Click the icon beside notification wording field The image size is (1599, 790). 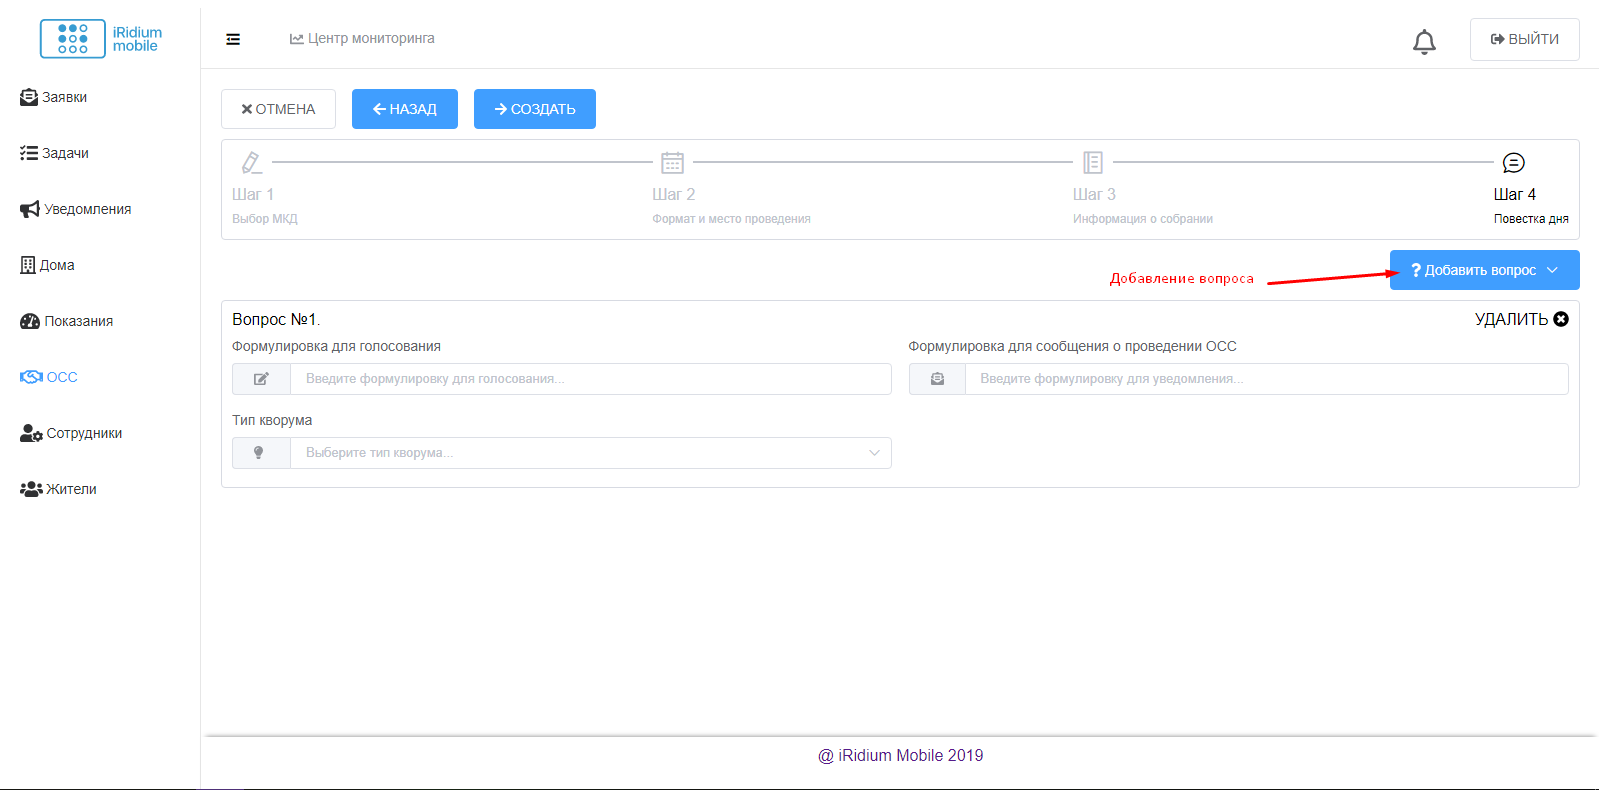[x=937, y=379]
